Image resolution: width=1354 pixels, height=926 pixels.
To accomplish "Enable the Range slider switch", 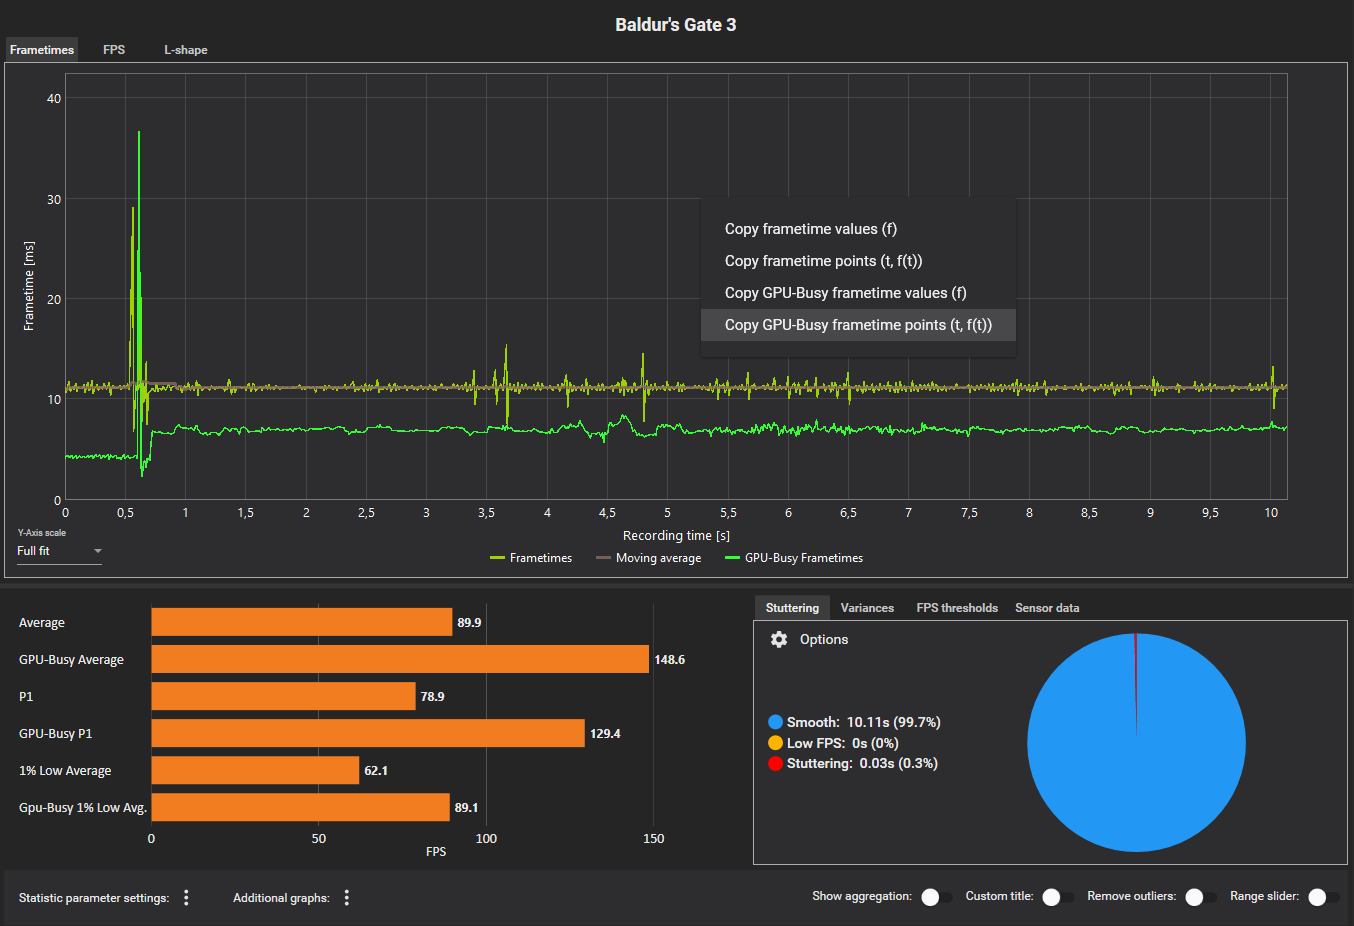I will tap(1323, 897).
